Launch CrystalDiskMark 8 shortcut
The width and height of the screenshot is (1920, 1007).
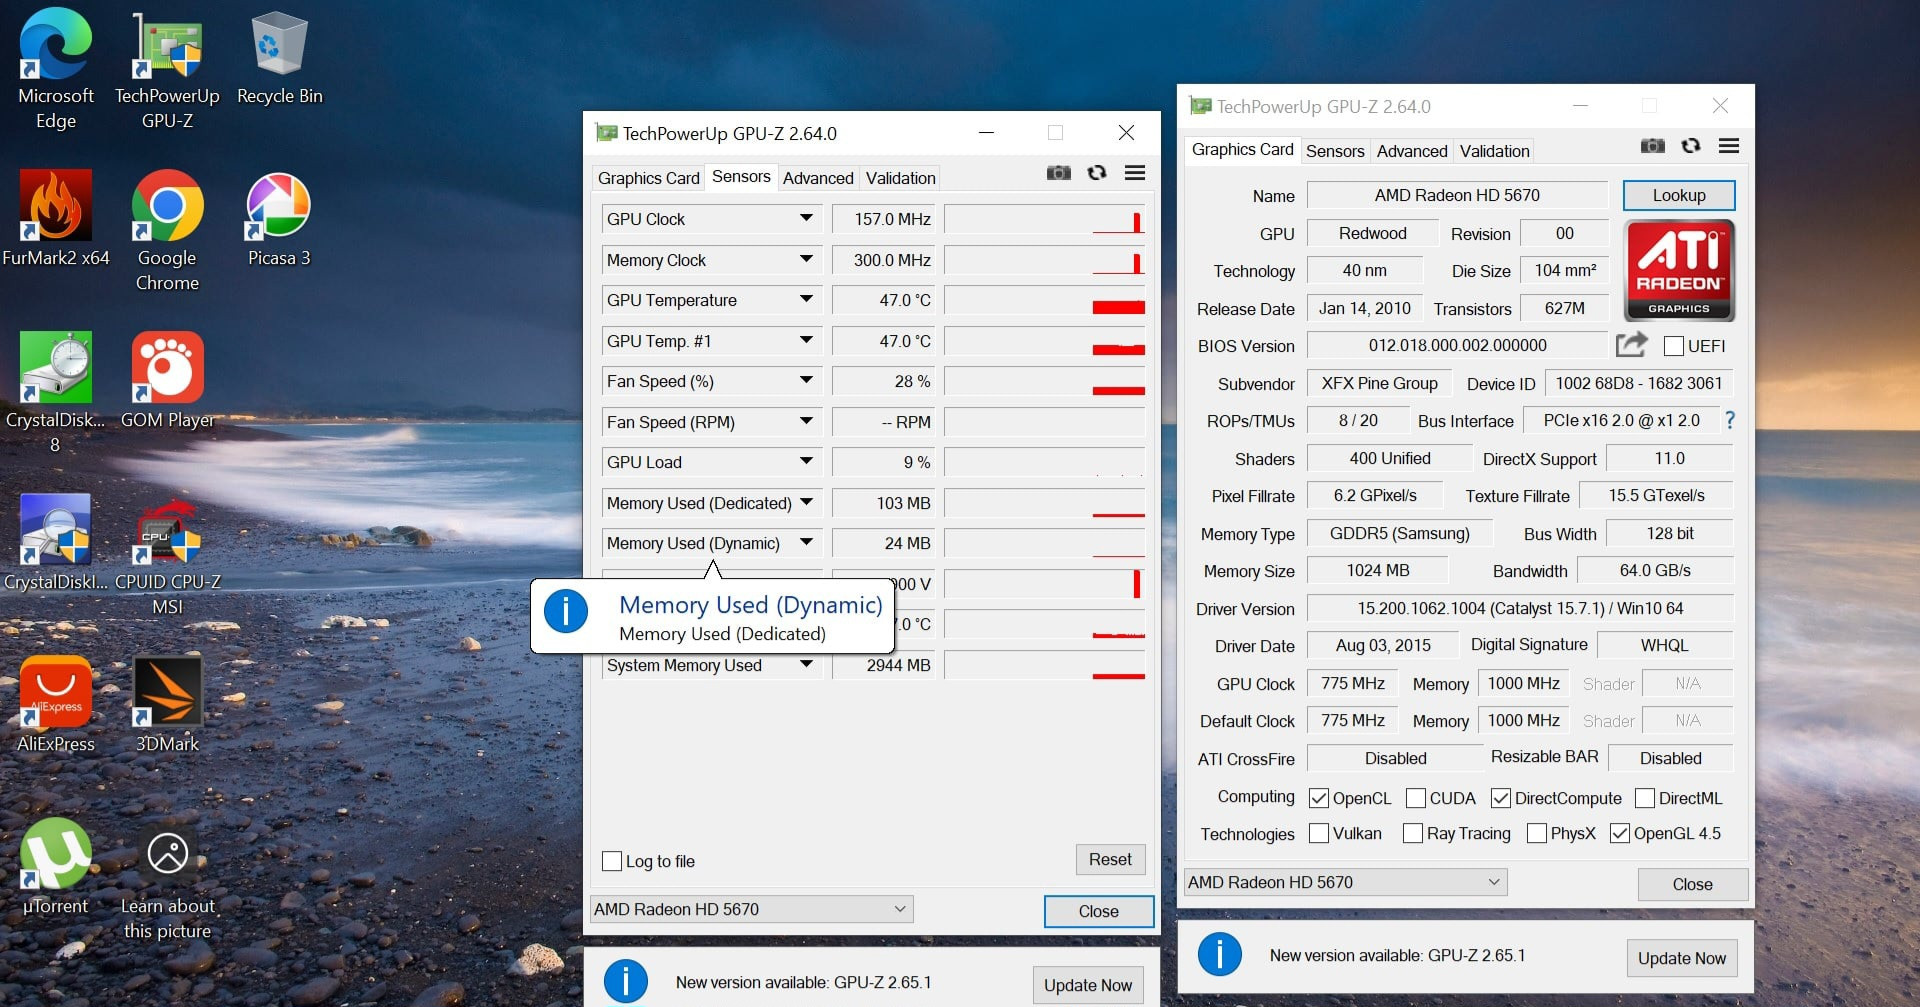56,392
